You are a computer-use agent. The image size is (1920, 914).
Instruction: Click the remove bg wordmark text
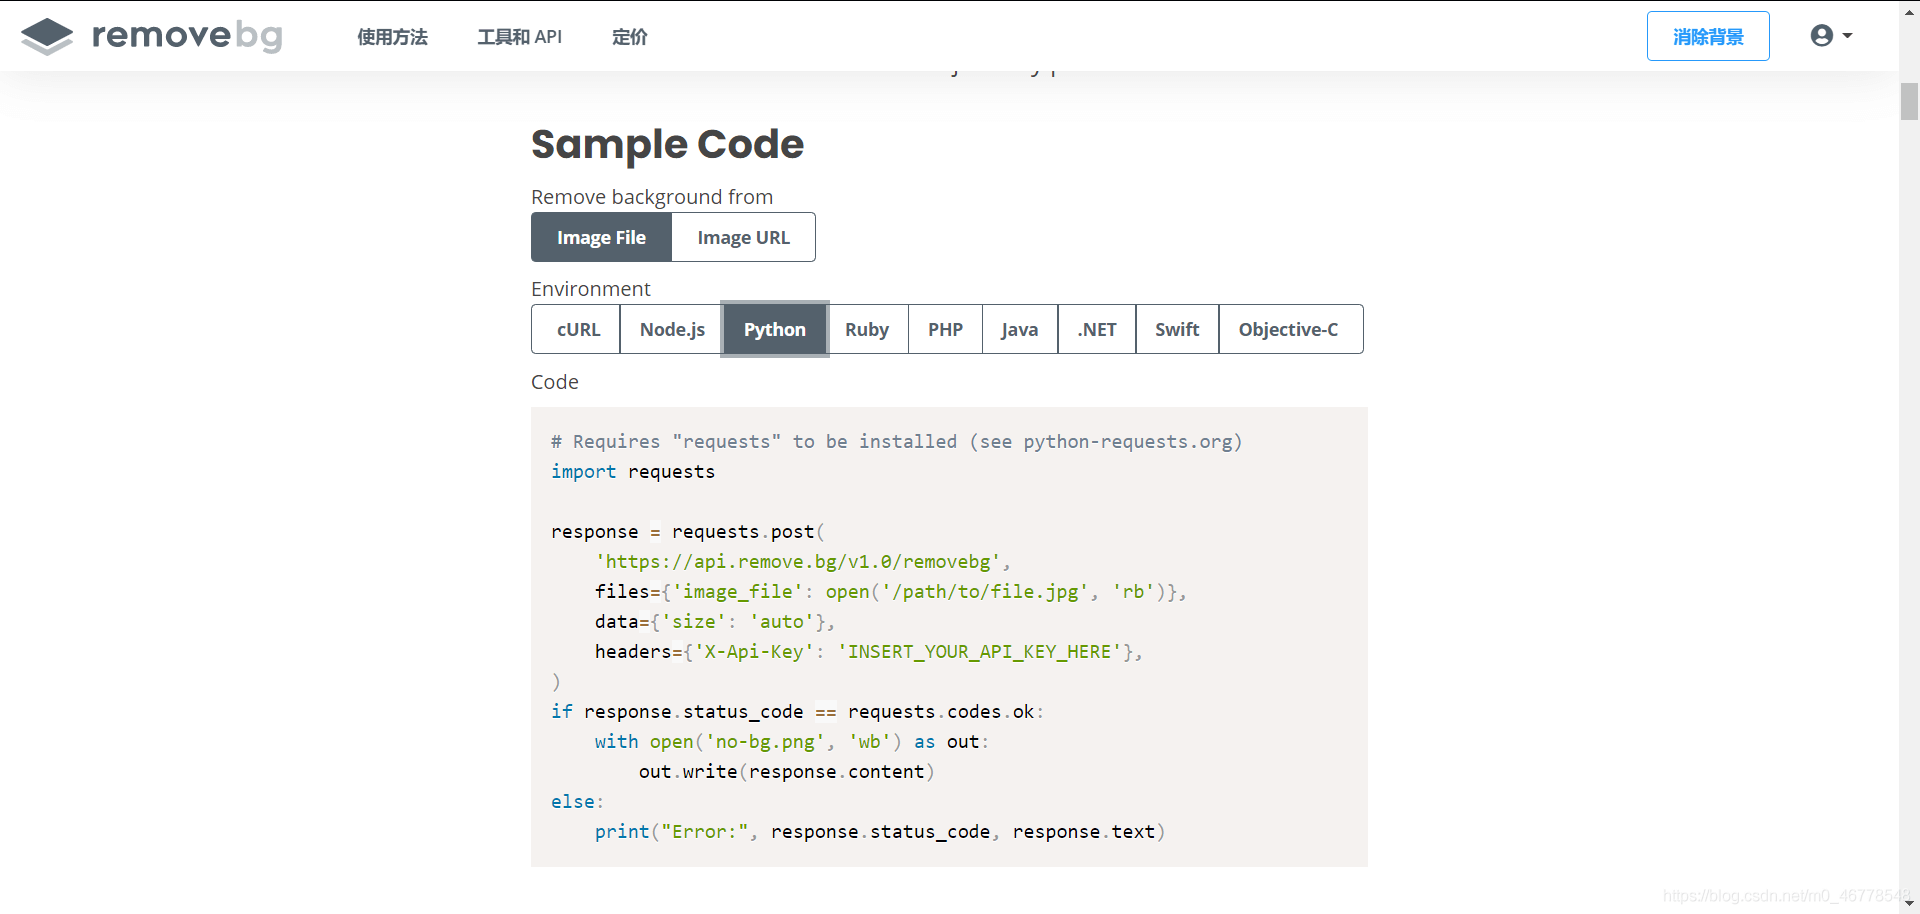tap(187, 36)
